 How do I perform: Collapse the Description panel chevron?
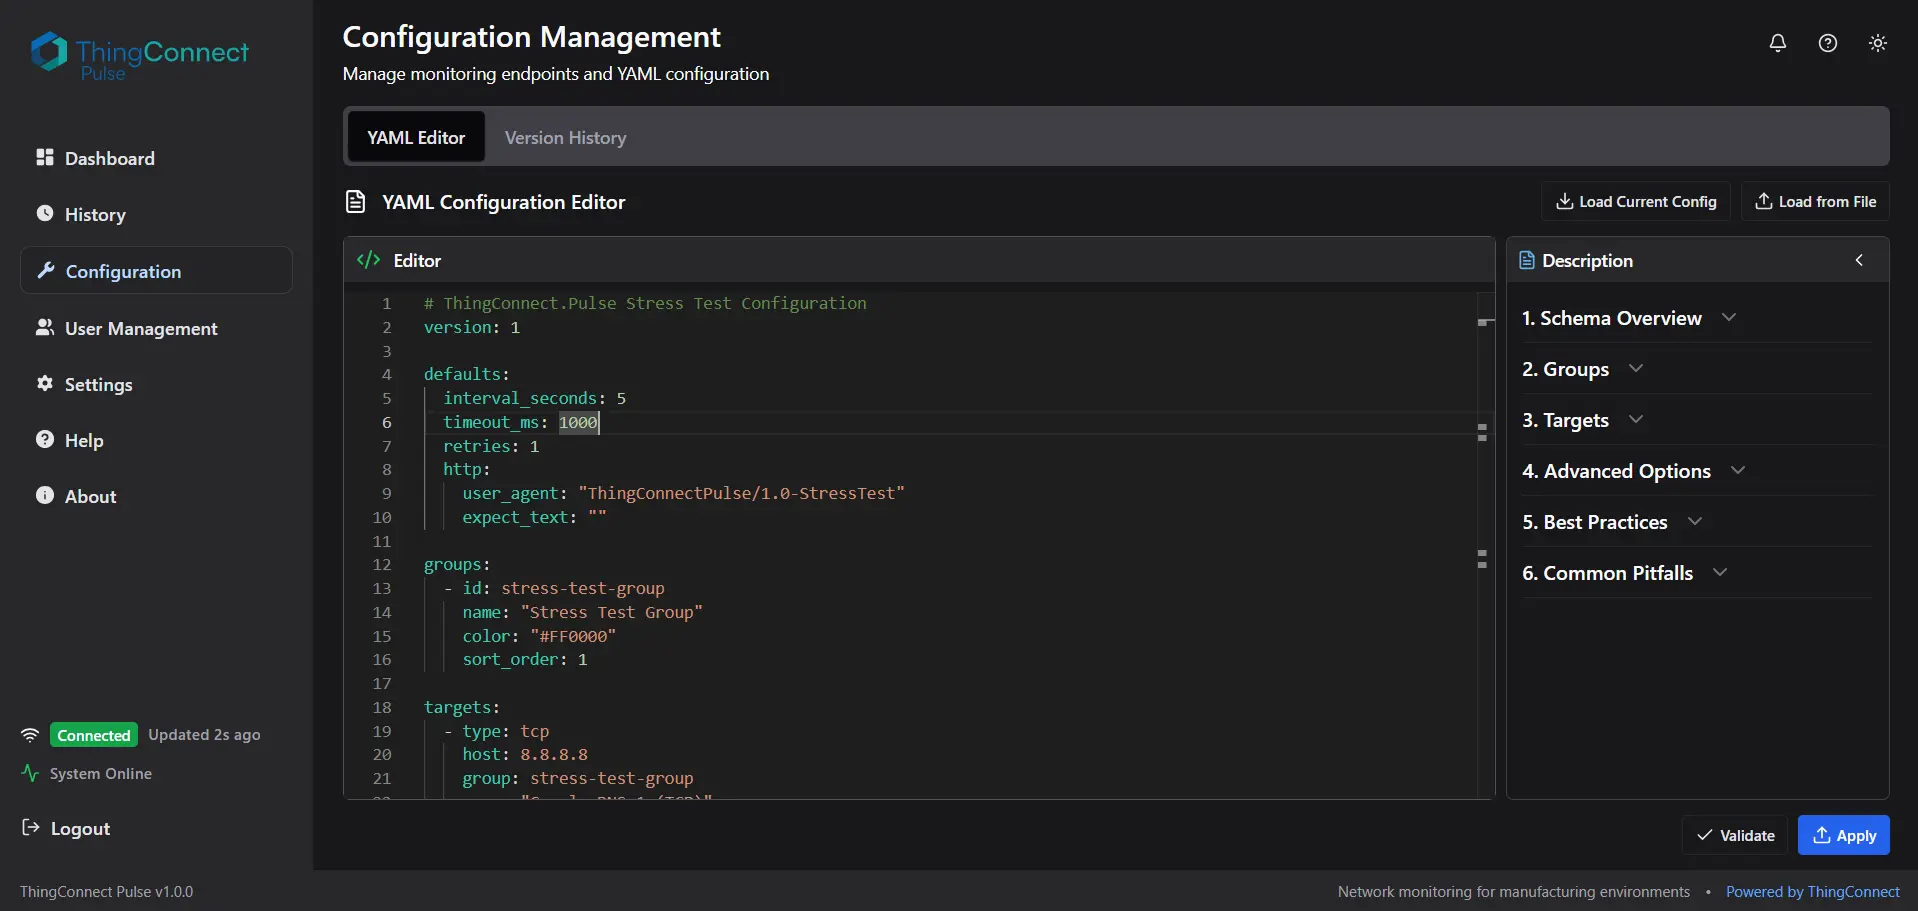[x=1858, y=260]
